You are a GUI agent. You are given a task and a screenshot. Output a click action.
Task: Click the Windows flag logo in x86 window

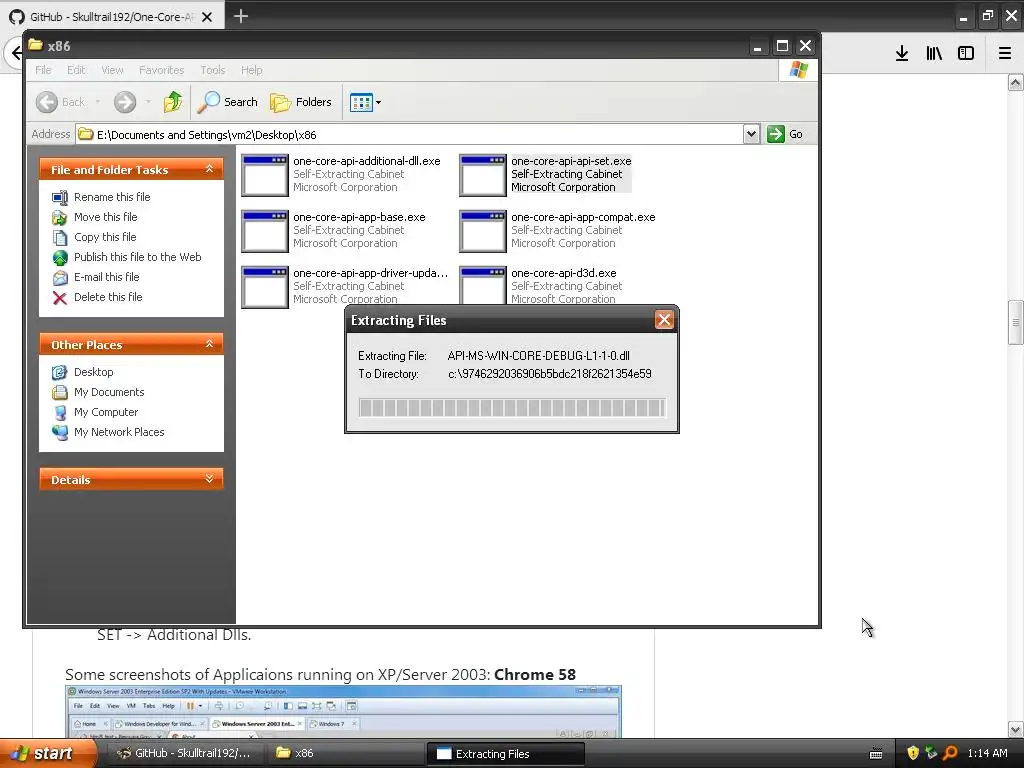(x=798, y=70)
